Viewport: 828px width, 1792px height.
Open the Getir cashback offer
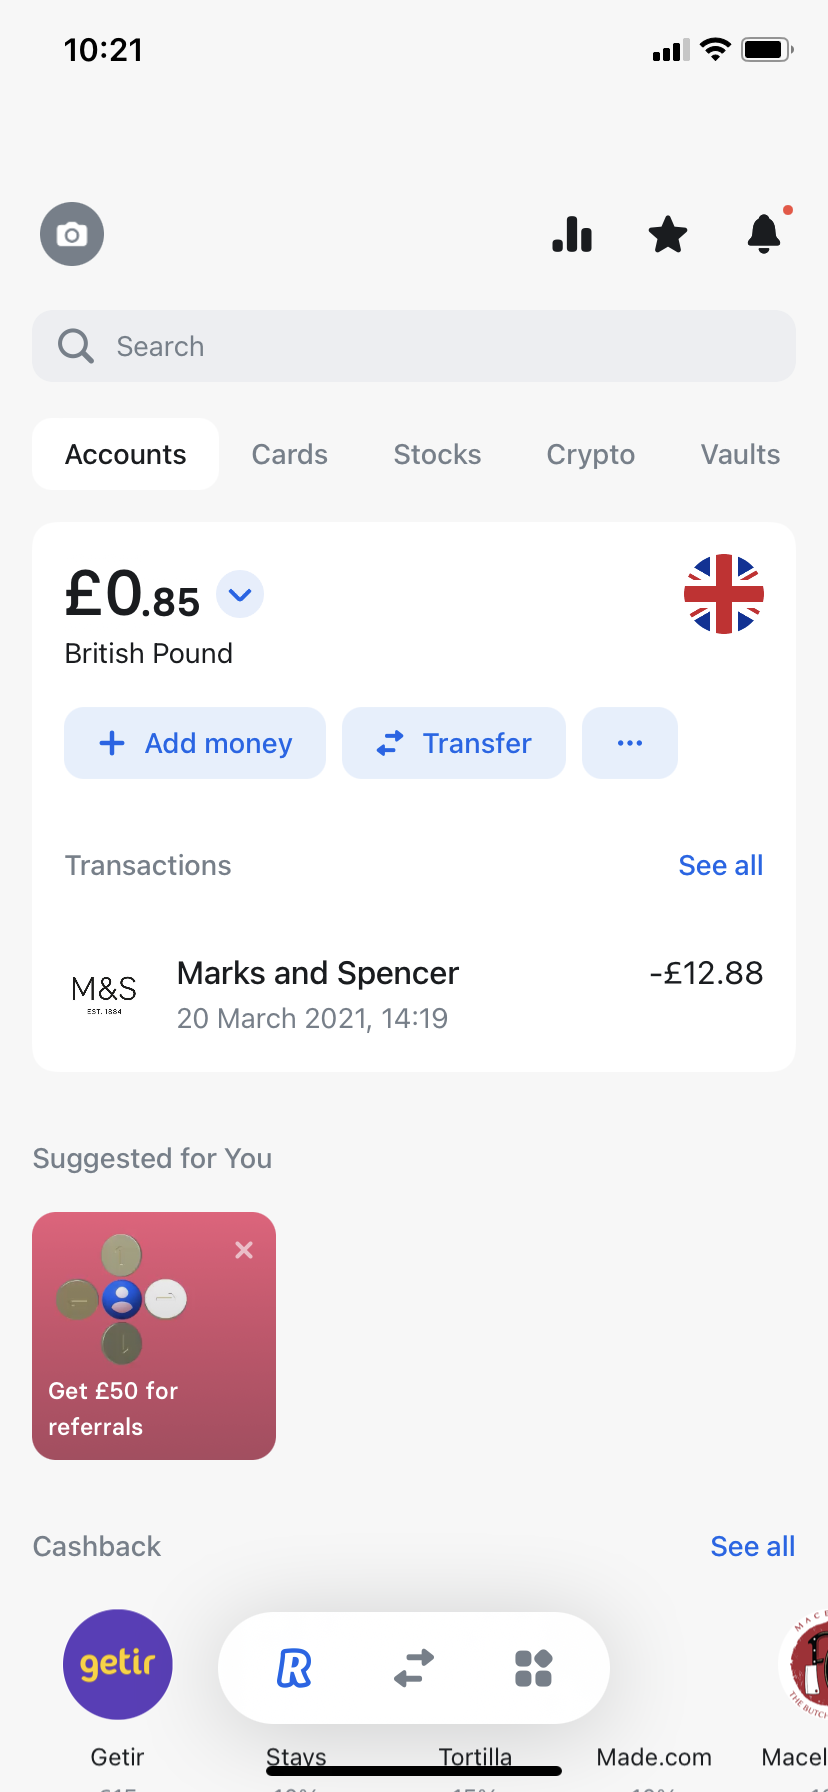118,1665
